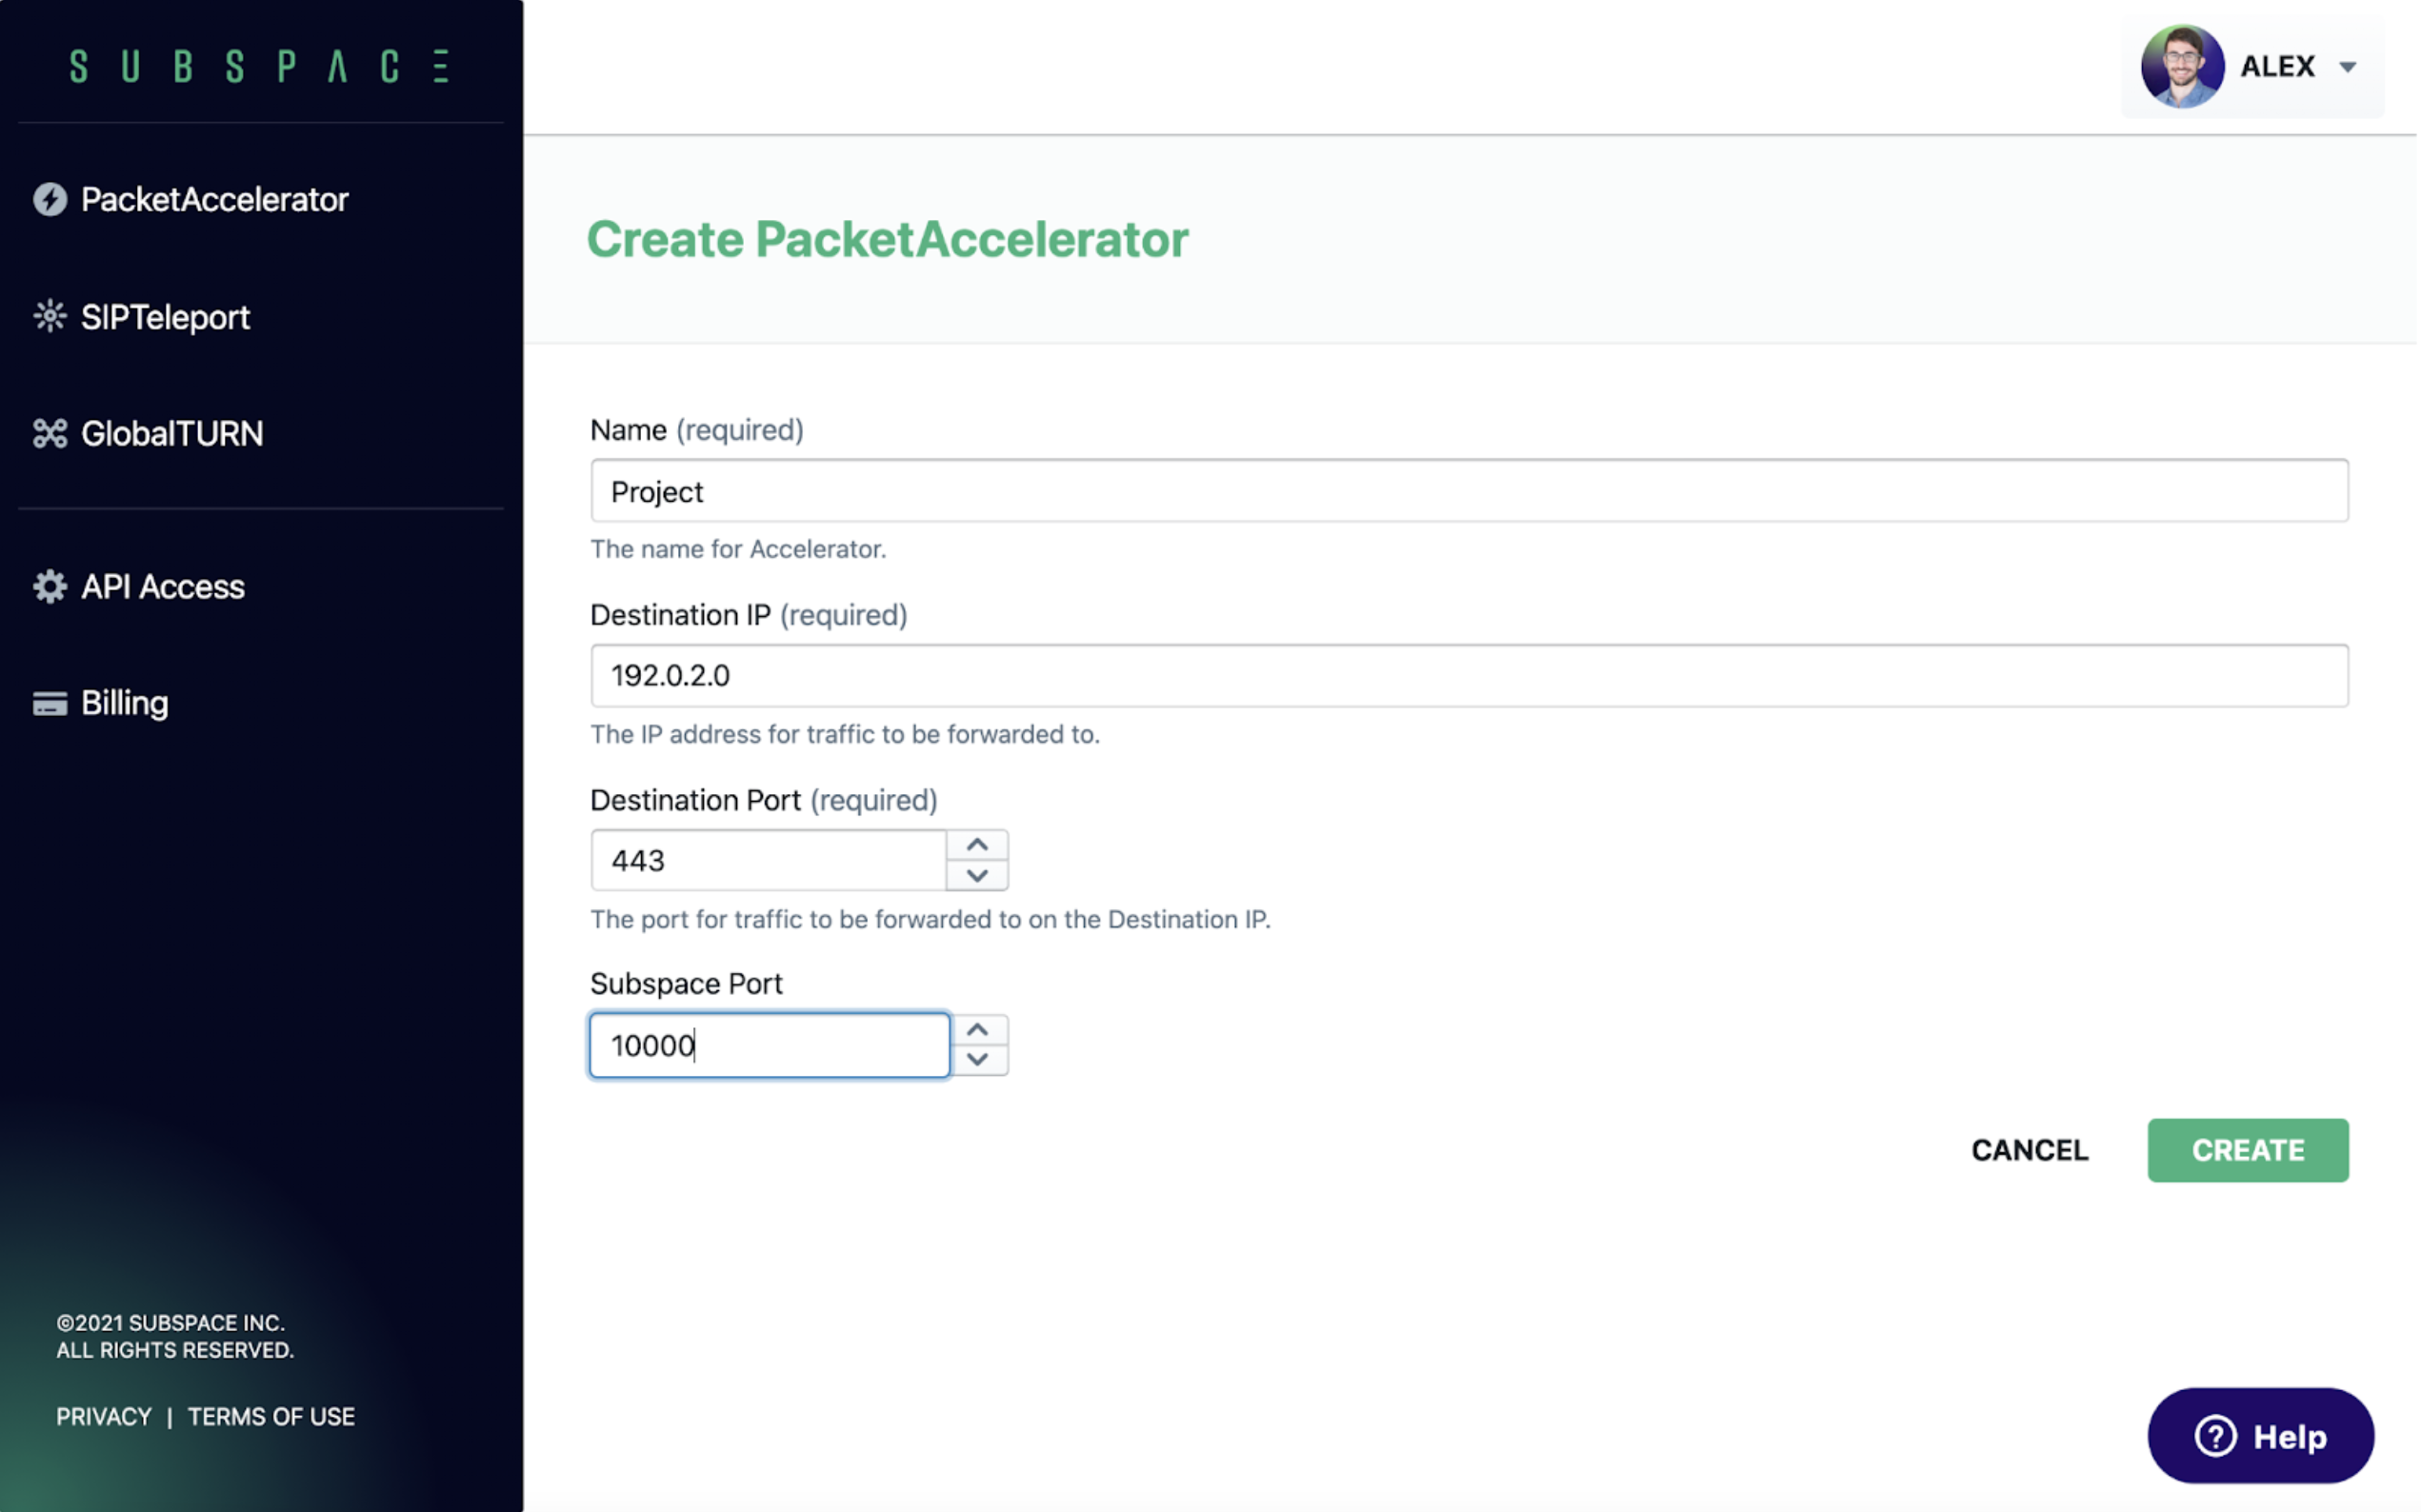Click the CANCEL button
The height and width of the screenshot is (1512, 2421).
click(2032, 1151)
